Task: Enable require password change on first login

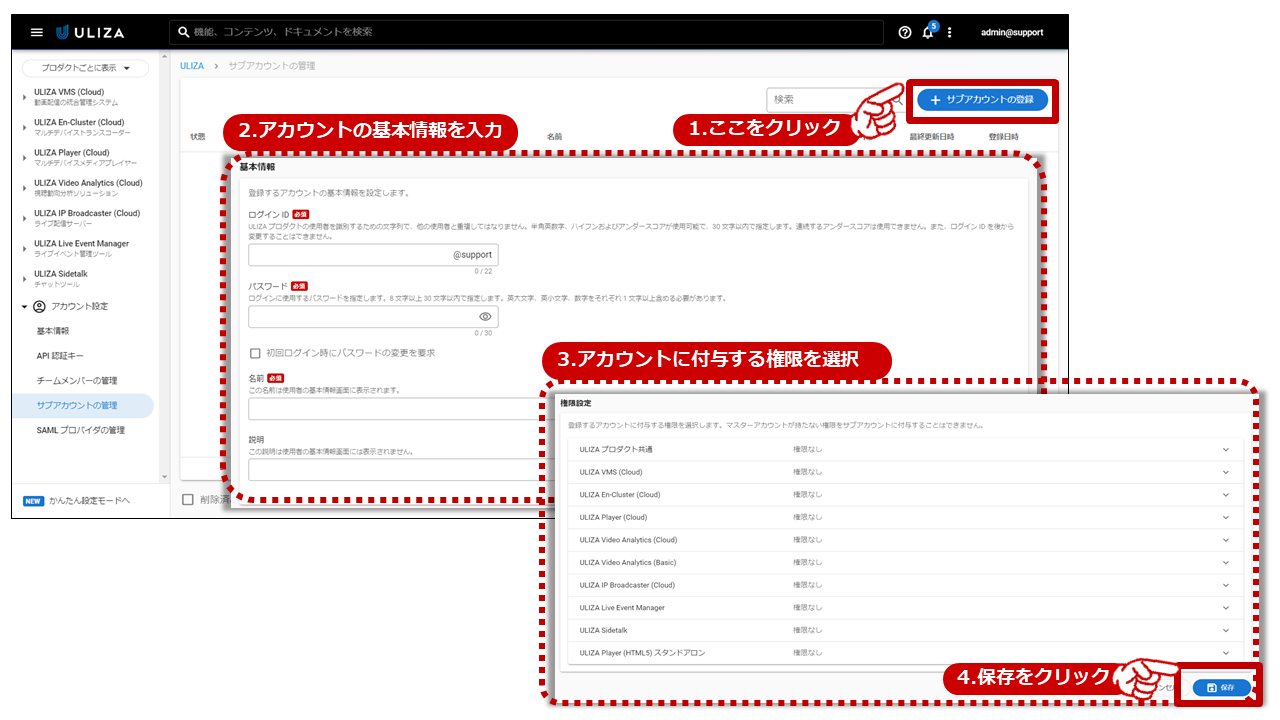Action: [x=256, y=353]
